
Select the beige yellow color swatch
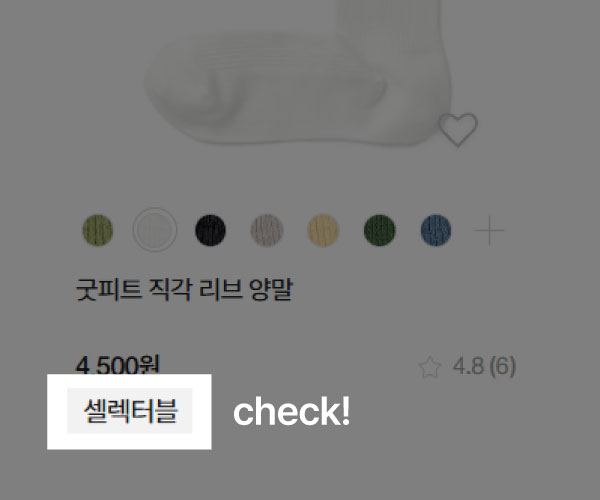click(323, 230)
